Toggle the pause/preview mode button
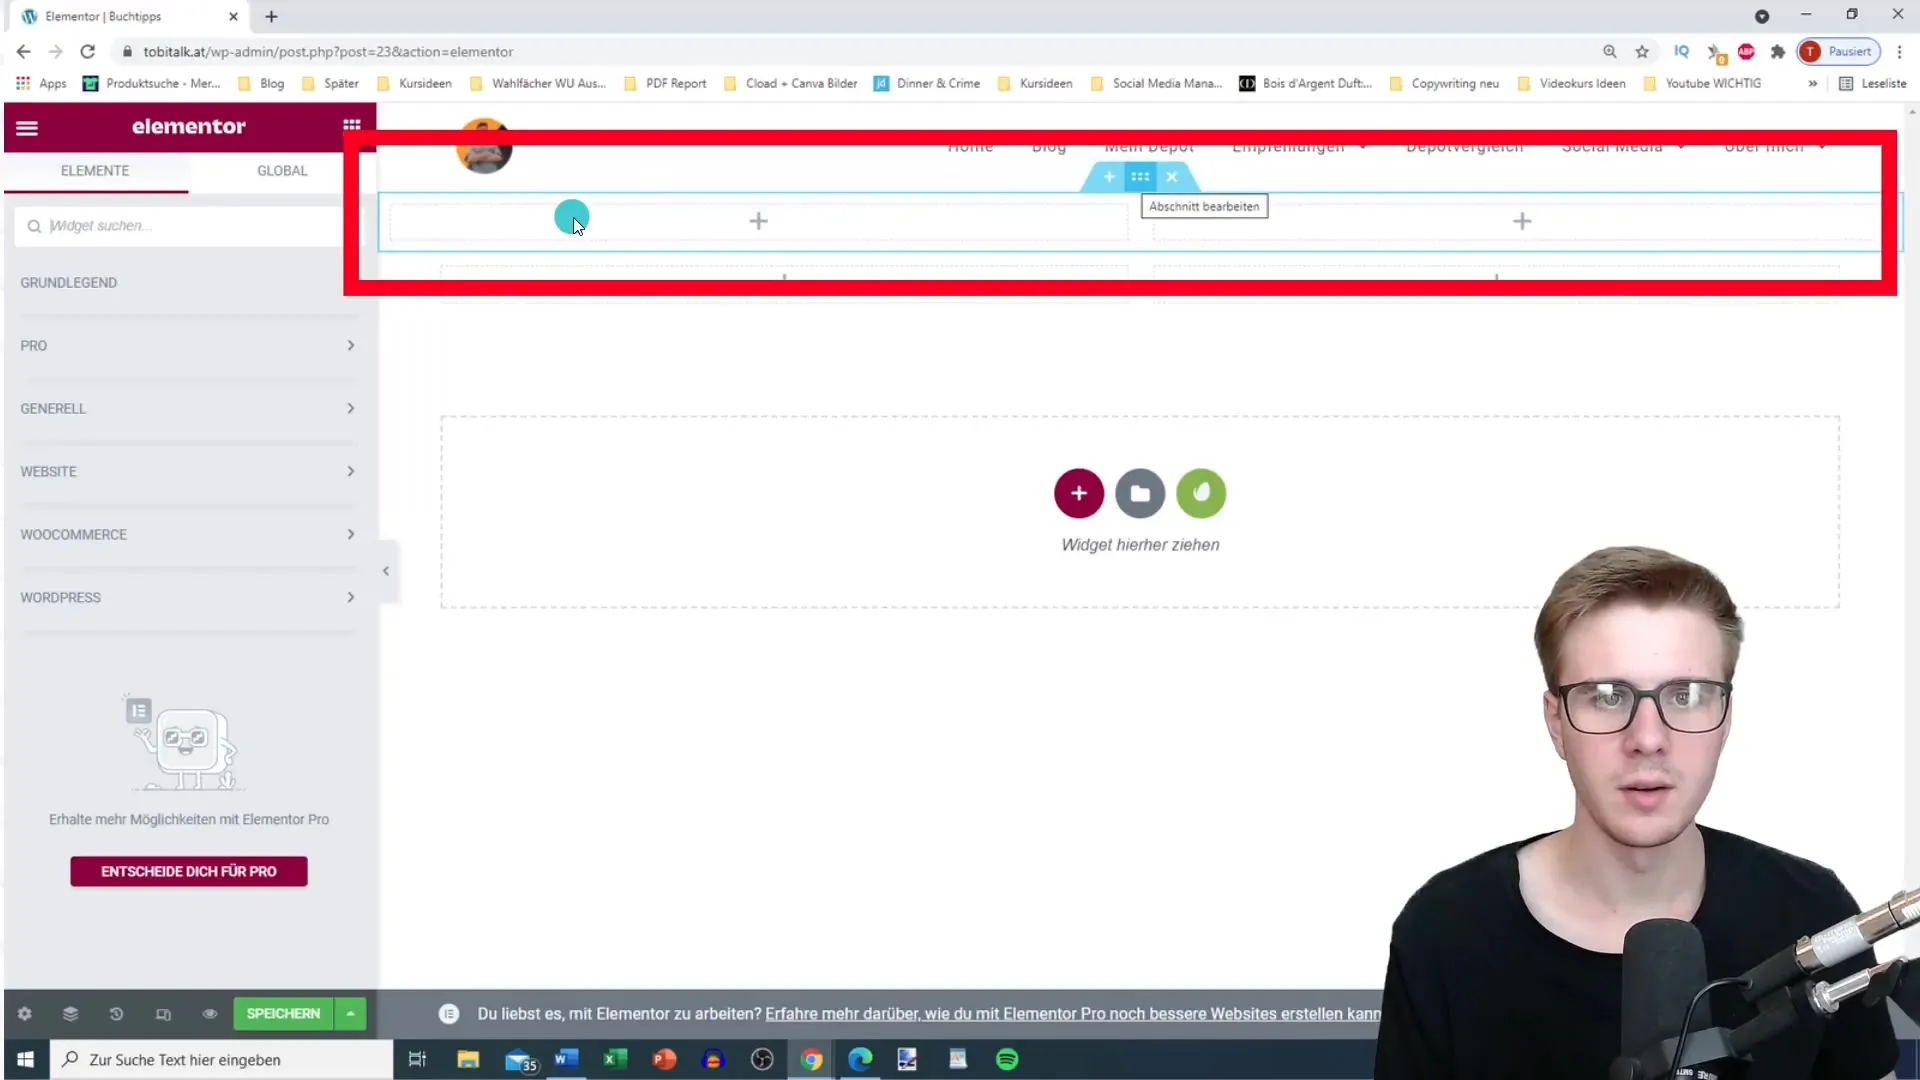 pos(208,1013)
